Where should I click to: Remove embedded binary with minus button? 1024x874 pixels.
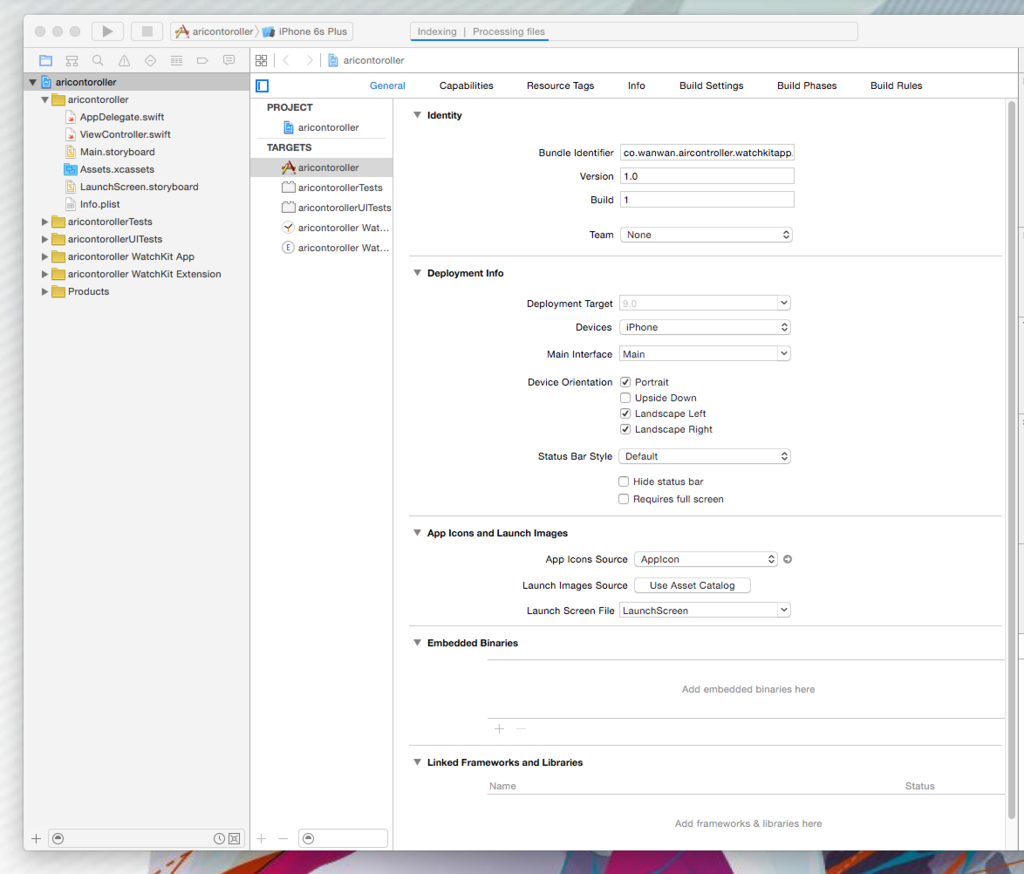click(x=521, y=728)
